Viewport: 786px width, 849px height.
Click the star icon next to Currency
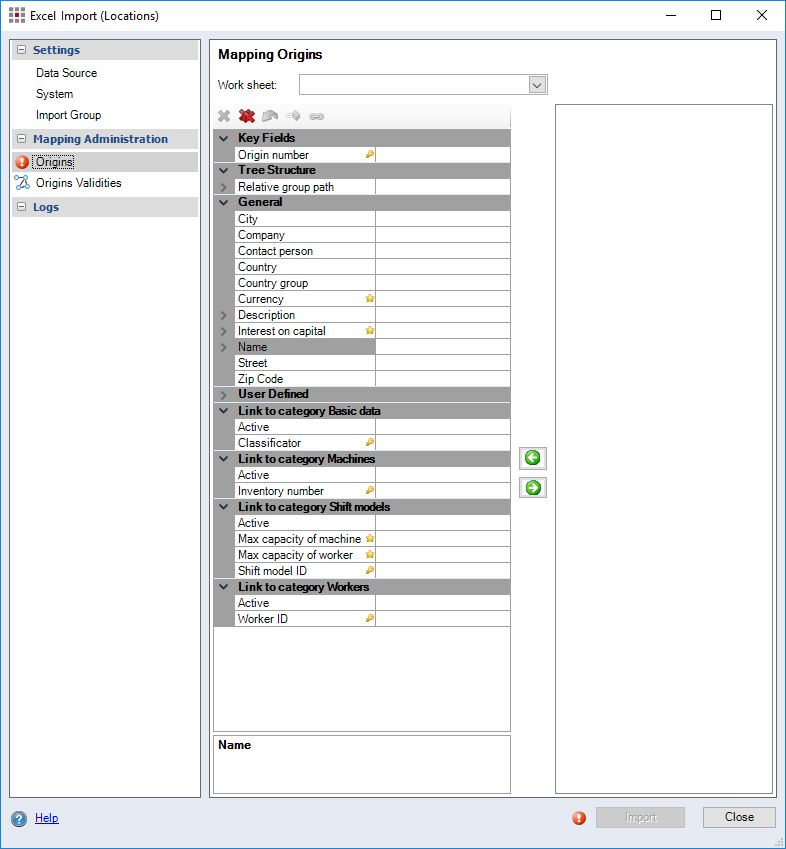(x=369, y=299)
